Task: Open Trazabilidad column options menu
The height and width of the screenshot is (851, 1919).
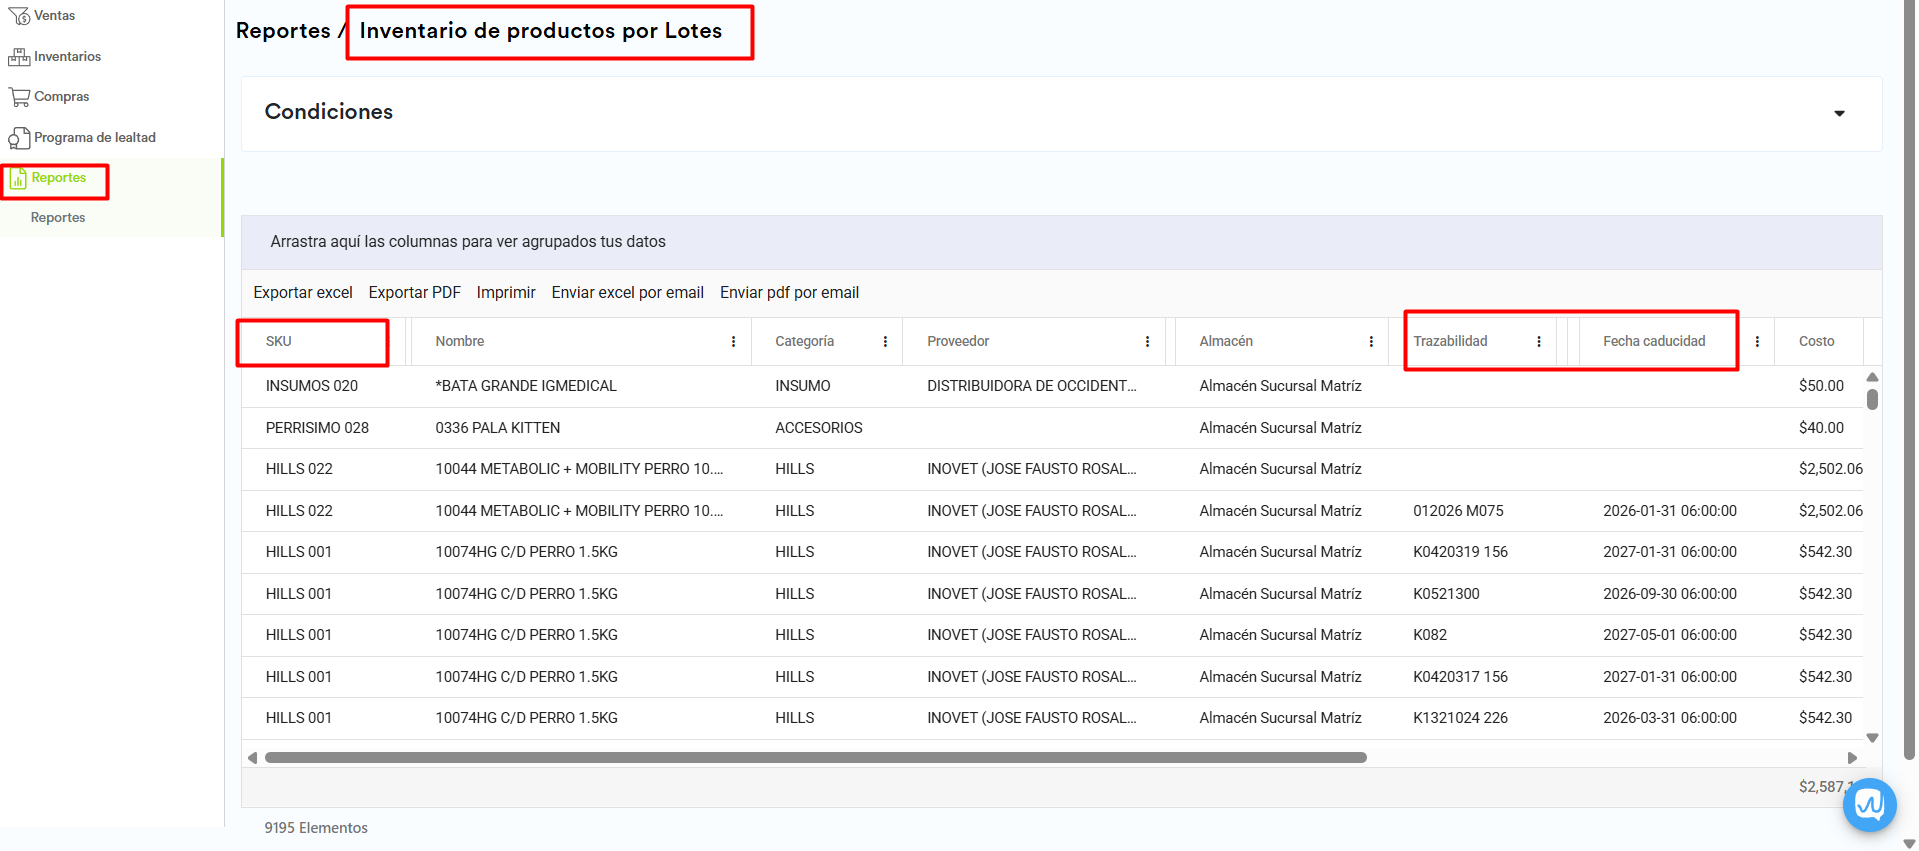Action: [x=1538, y=342]
